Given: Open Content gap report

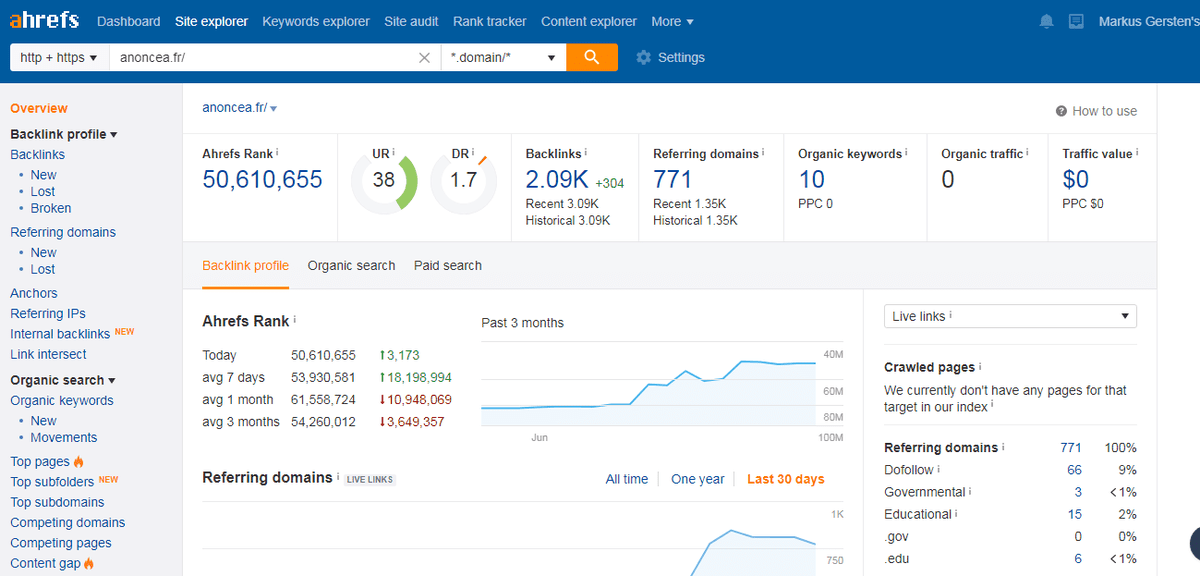Looking at the screenshot, I should pos(45,563).
